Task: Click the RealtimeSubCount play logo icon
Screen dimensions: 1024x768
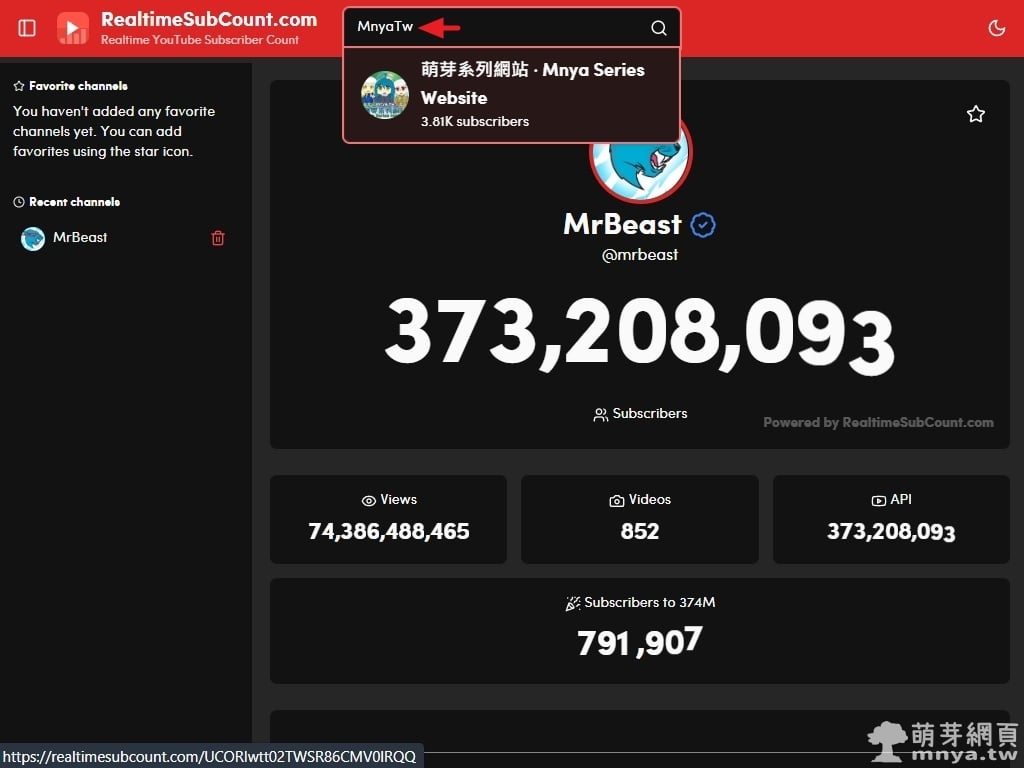Action: point(72,28)
